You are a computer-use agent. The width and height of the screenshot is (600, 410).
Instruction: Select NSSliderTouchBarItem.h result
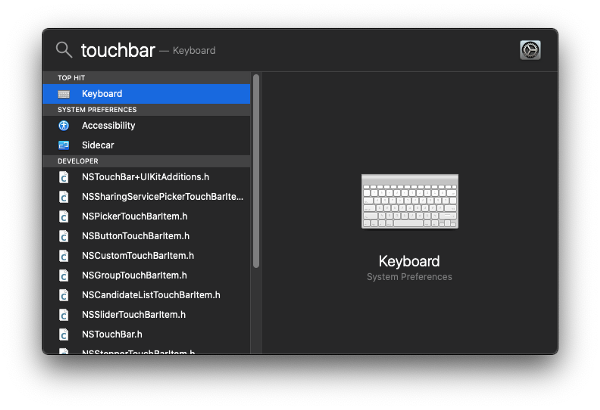[x=147, y=315]
